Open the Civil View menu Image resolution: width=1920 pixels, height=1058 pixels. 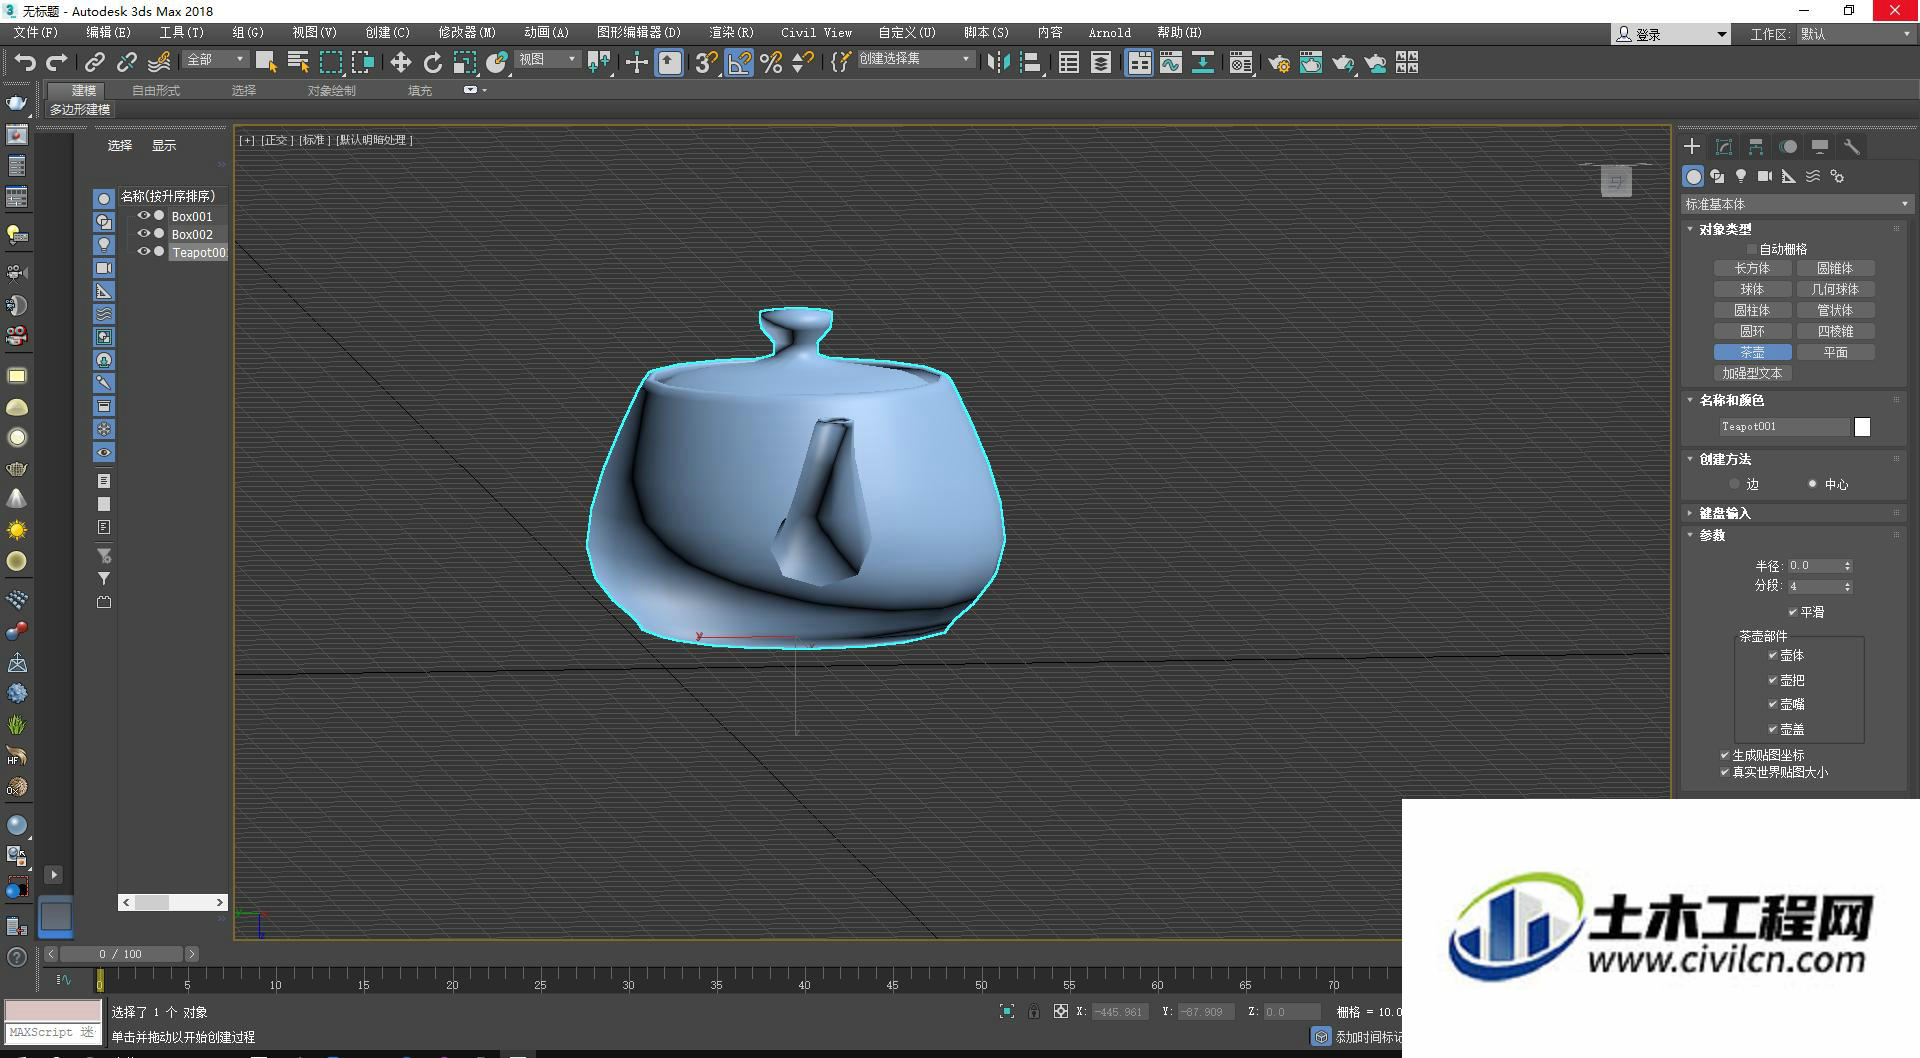(x=816, y=33)
